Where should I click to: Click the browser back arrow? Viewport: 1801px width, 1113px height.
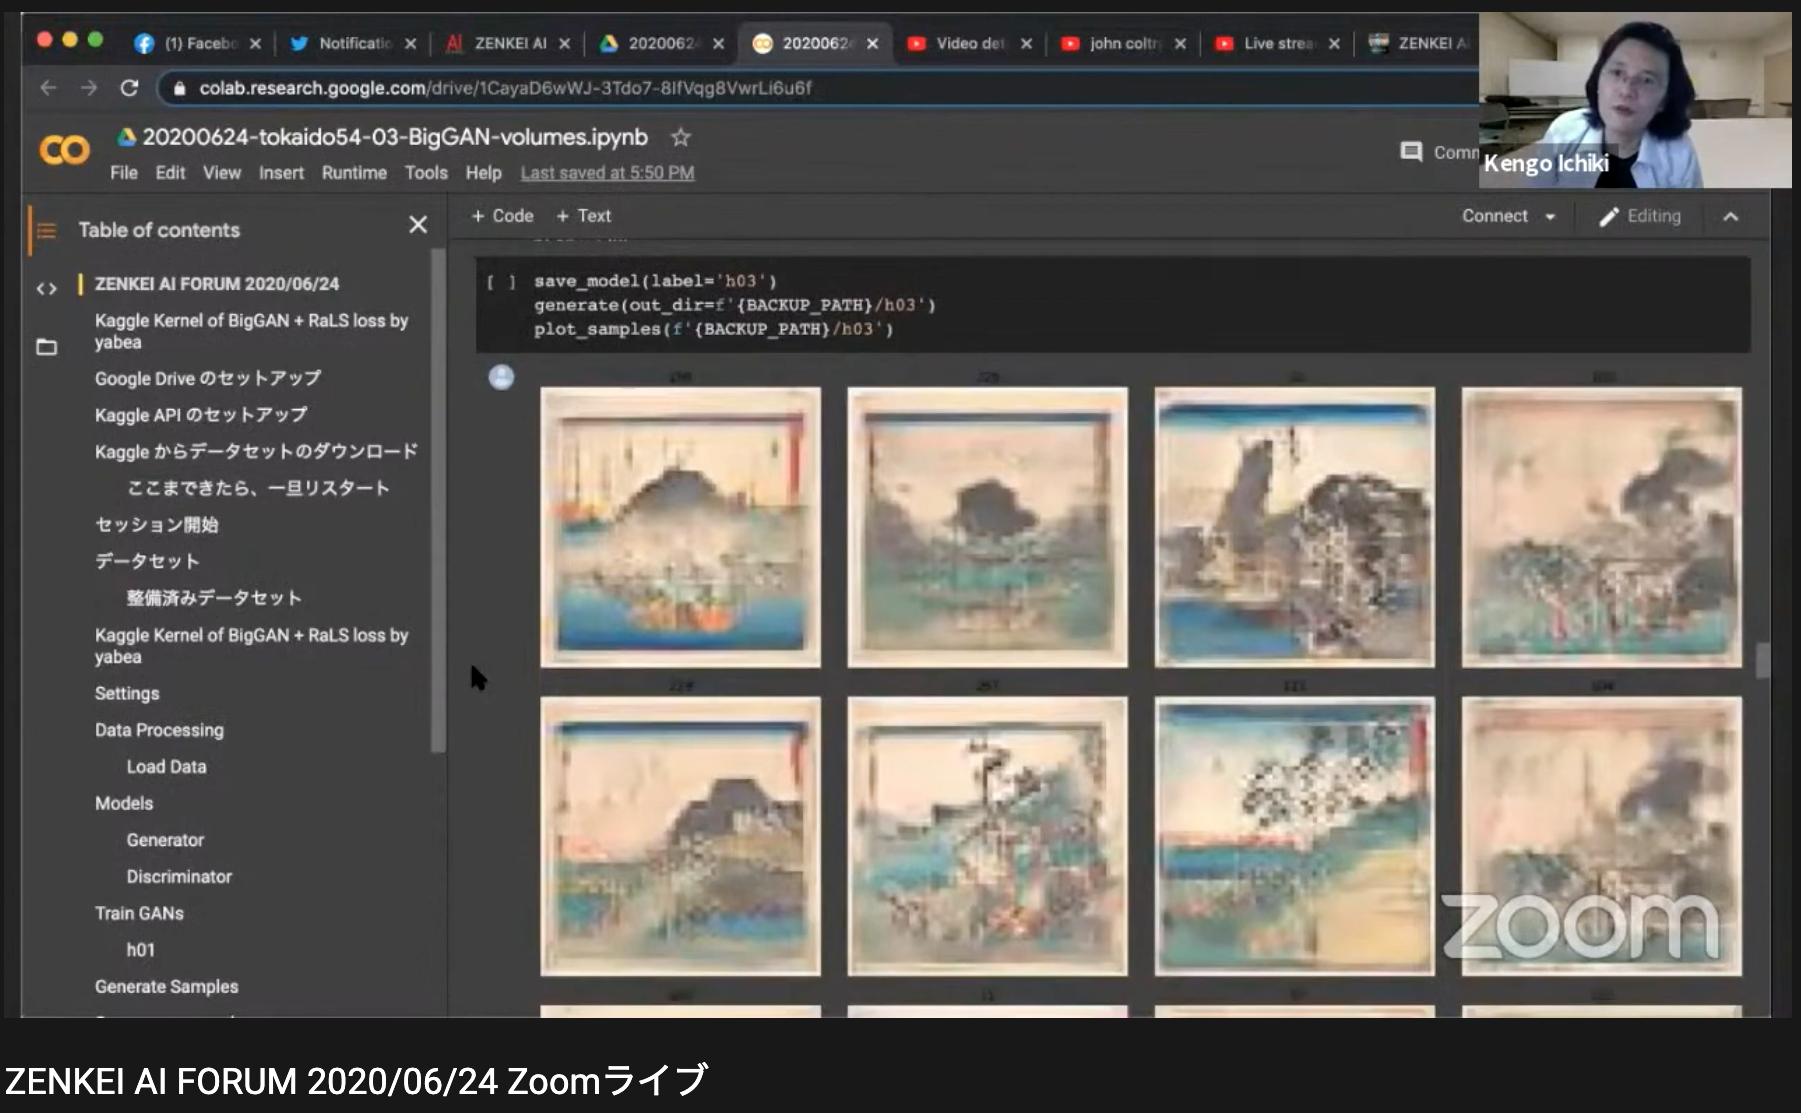pos(48,88)
